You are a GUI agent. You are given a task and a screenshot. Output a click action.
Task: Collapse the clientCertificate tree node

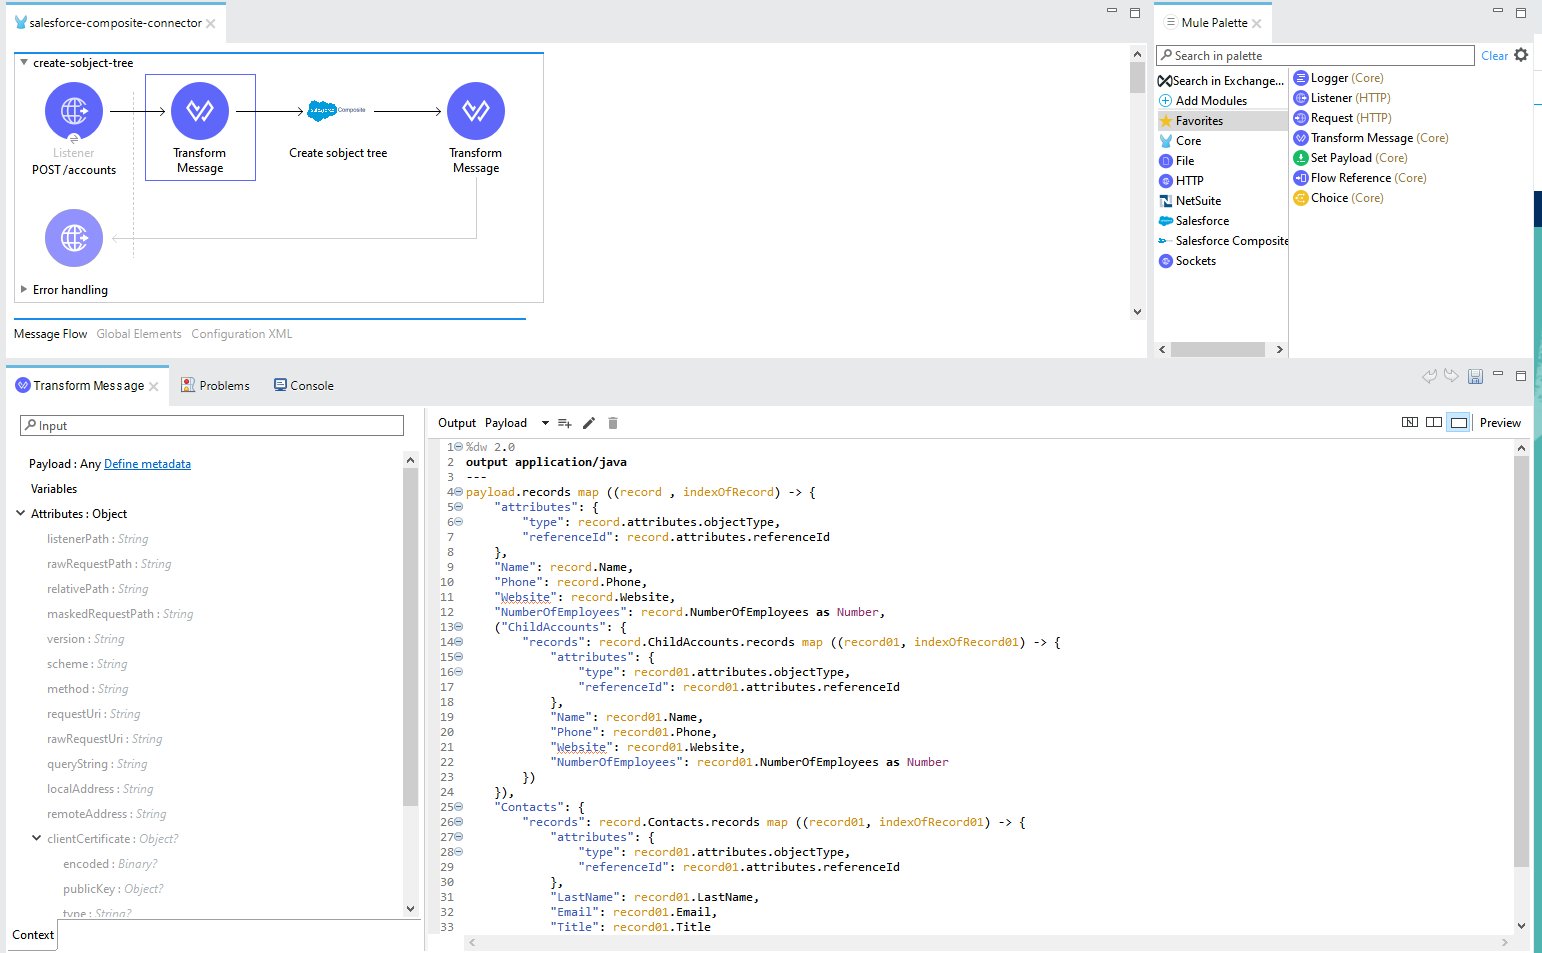coord(37,838)
